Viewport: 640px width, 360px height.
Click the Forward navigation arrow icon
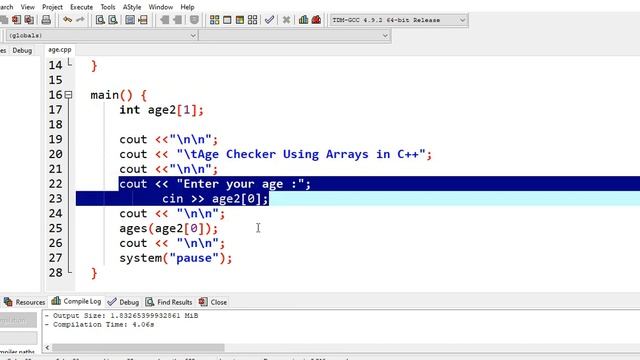pyautogui.click(x=178, y=20)
